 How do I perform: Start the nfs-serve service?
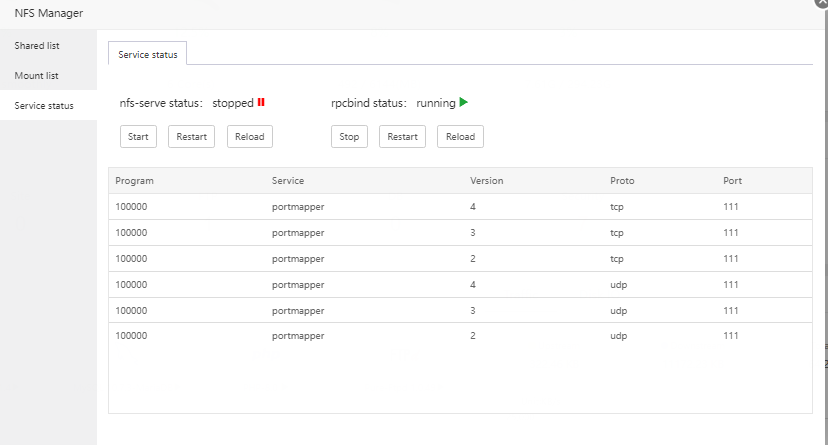pyautogui.click(x=138, y=137)
